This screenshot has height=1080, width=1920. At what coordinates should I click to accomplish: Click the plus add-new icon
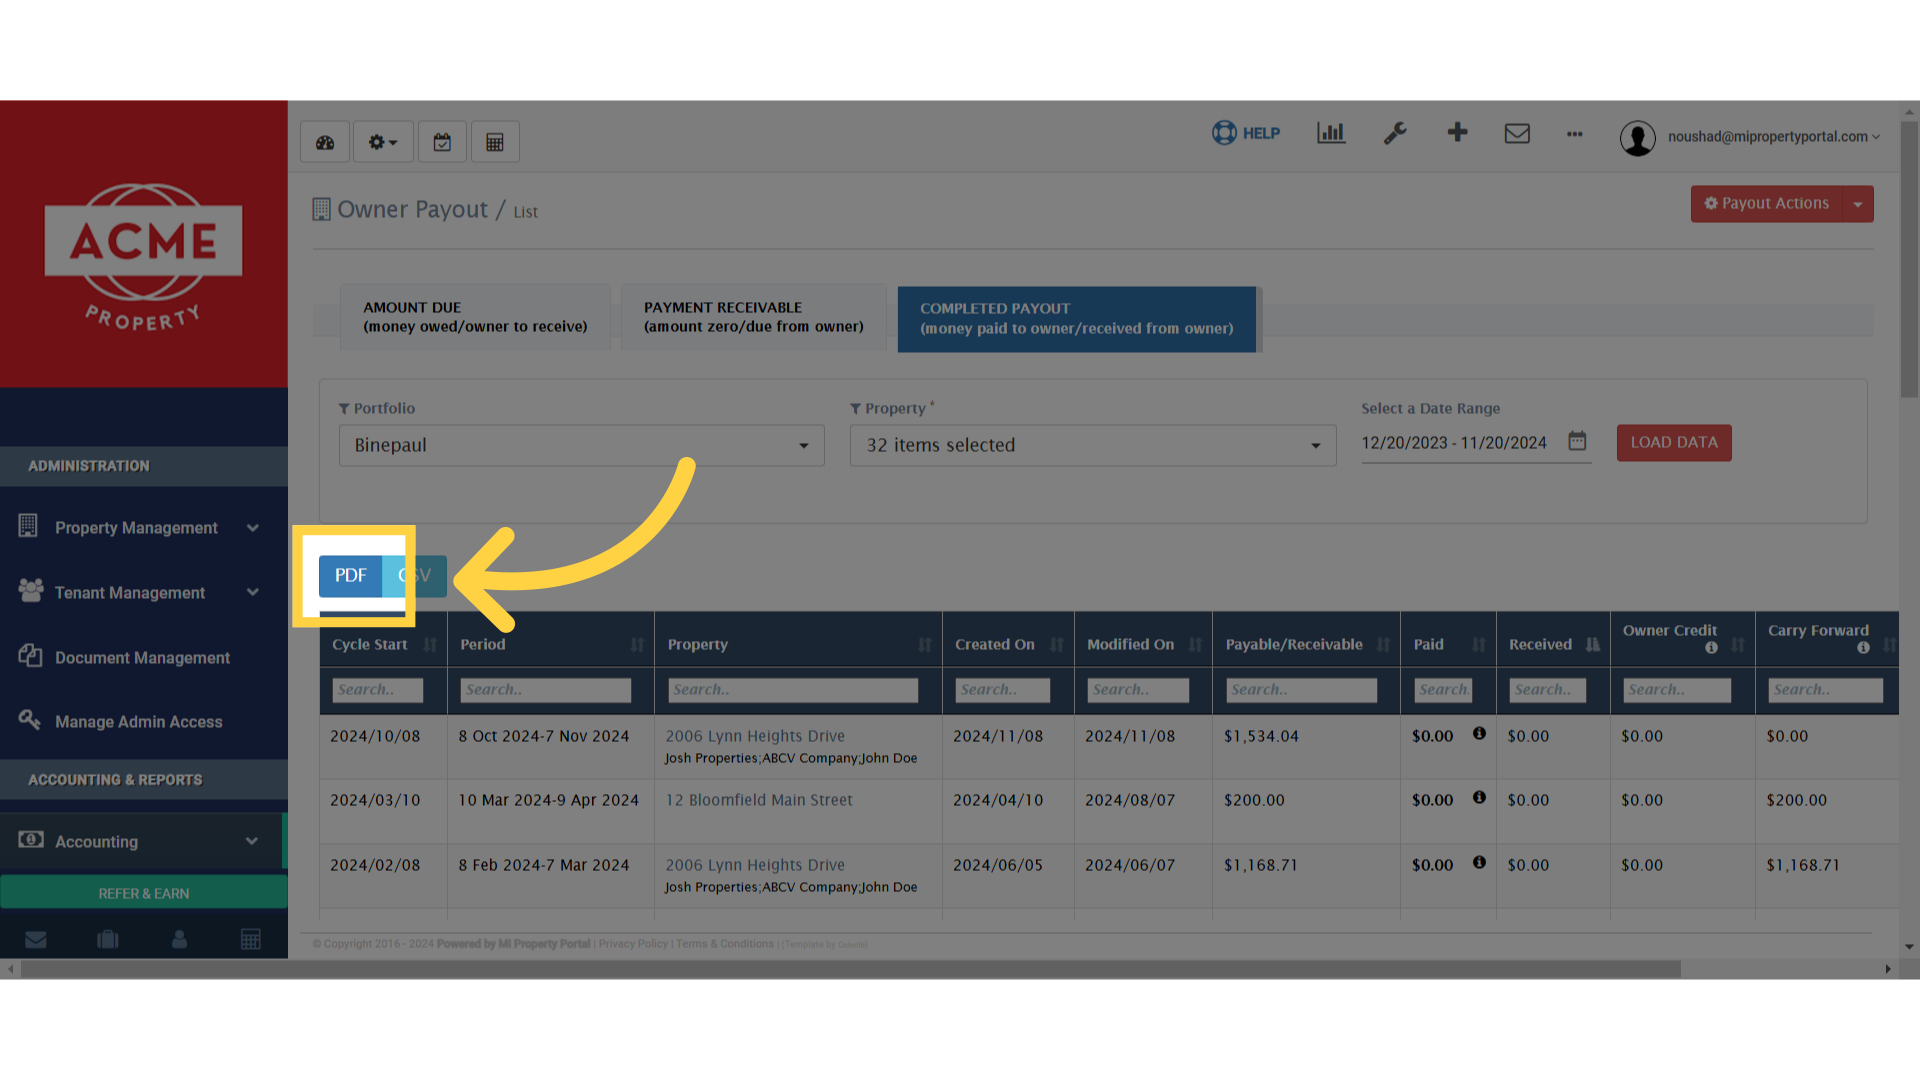point(1457,132)
